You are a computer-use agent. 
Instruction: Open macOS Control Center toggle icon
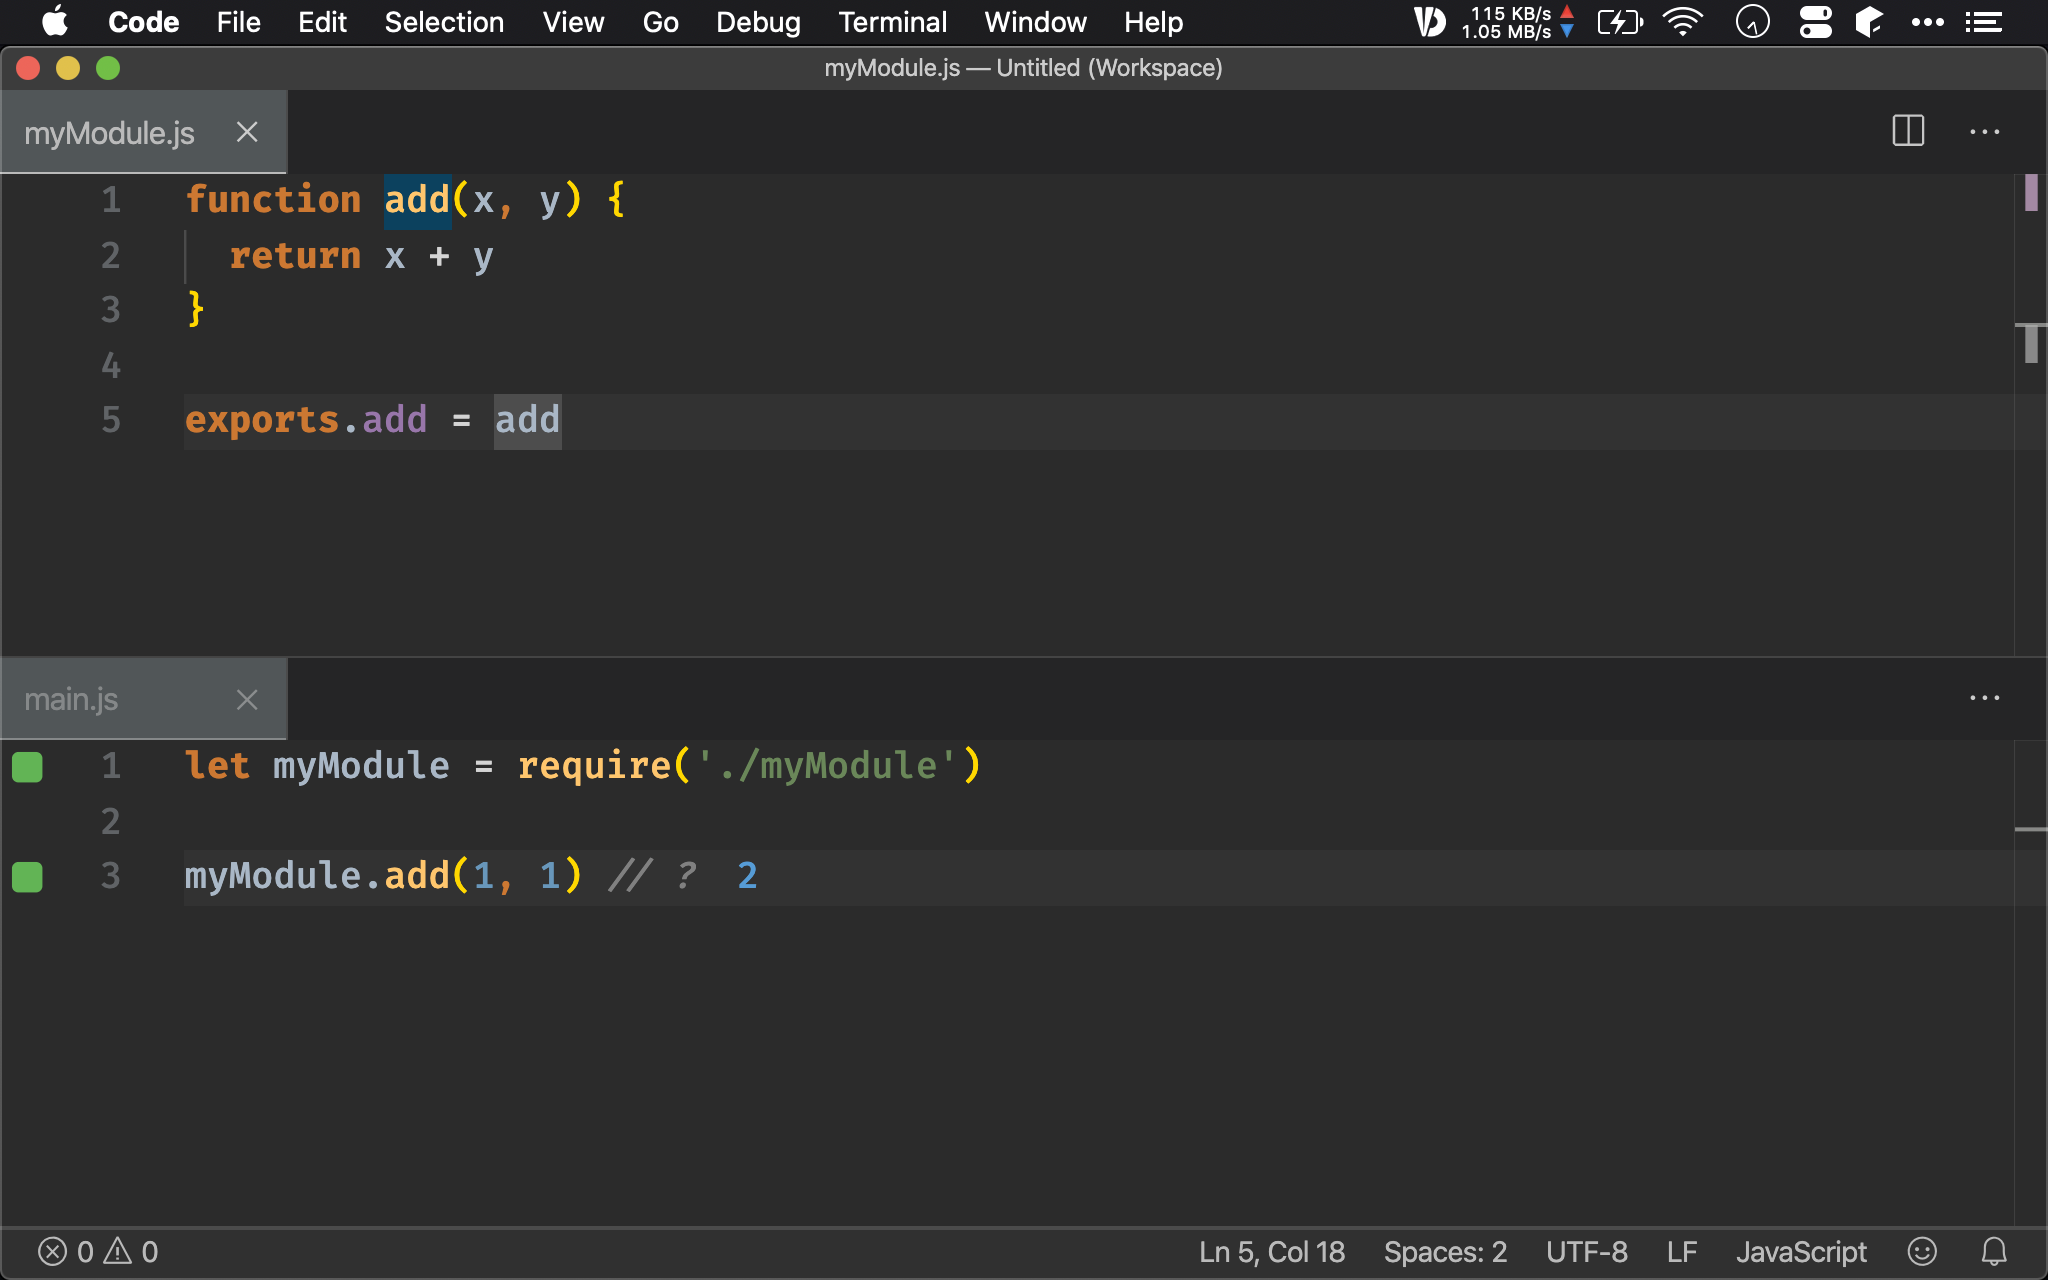[1815, 22]
